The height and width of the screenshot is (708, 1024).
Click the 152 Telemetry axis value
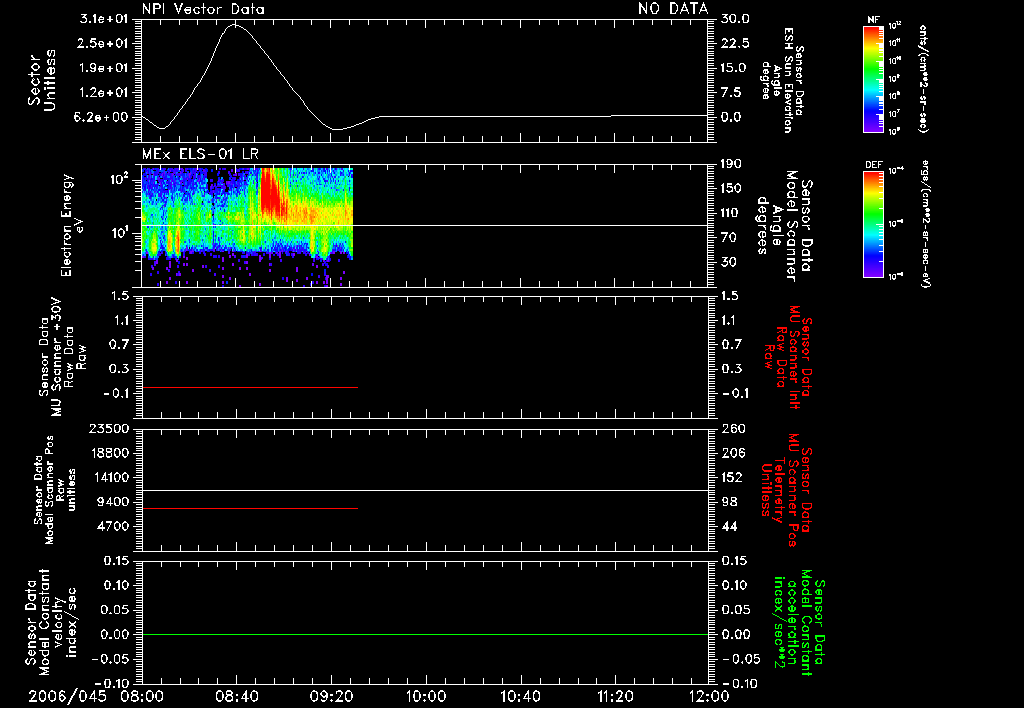coord(732,477)
